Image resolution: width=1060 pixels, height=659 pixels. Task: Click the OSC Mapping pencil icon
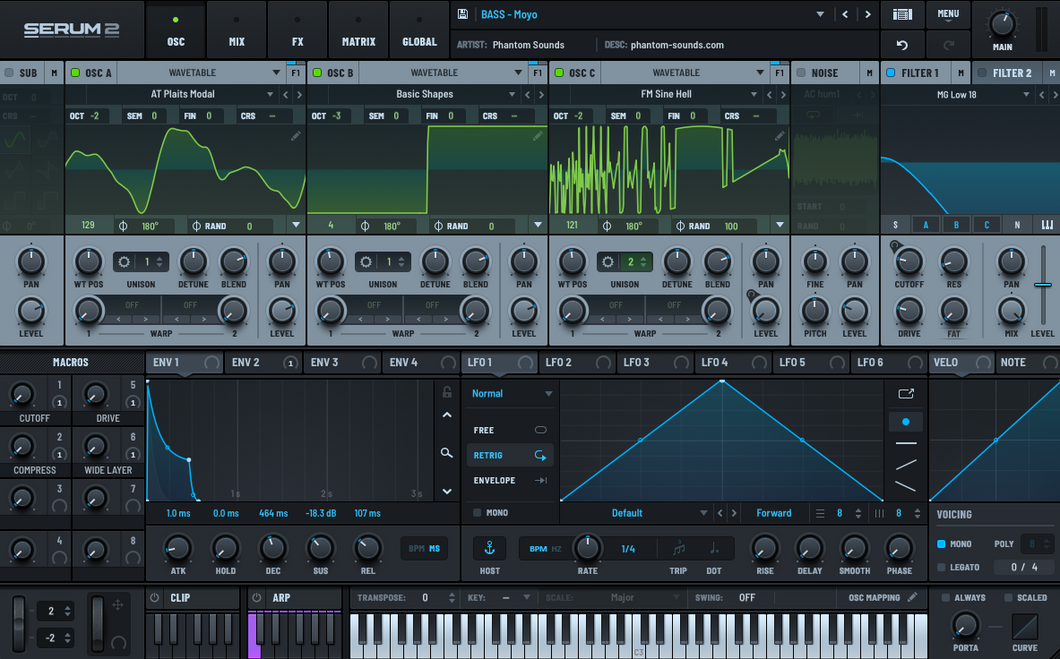912,598
